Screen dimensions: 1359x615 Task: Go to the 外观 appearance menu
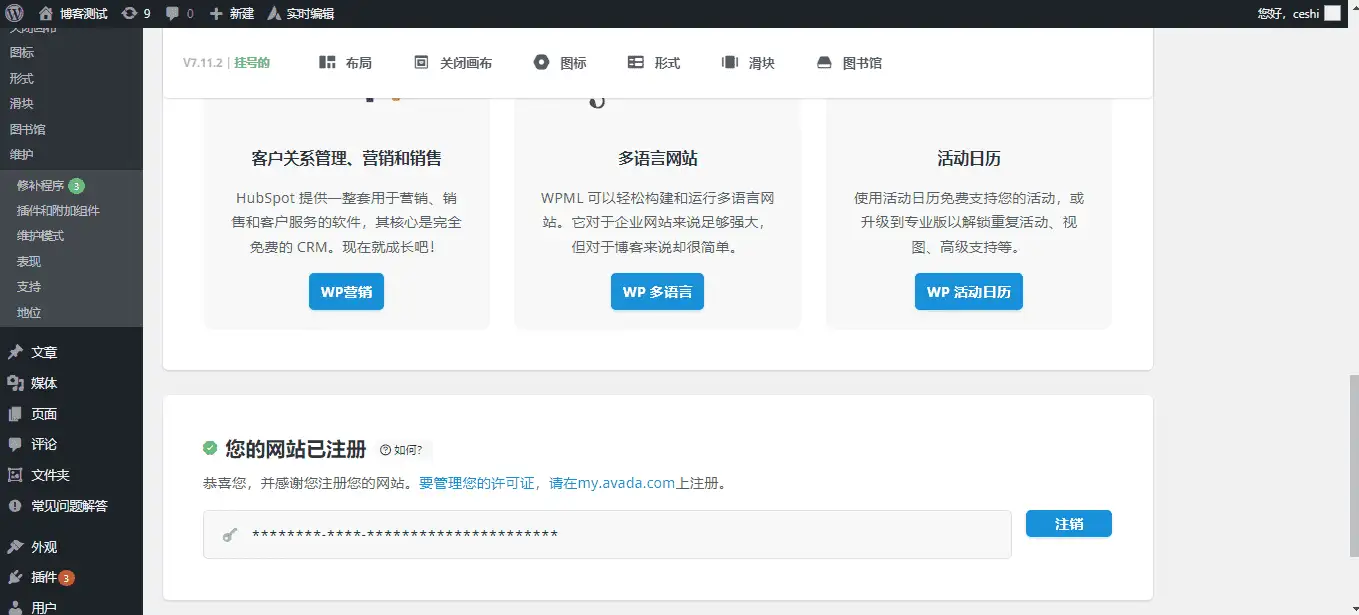coord(43,547)
